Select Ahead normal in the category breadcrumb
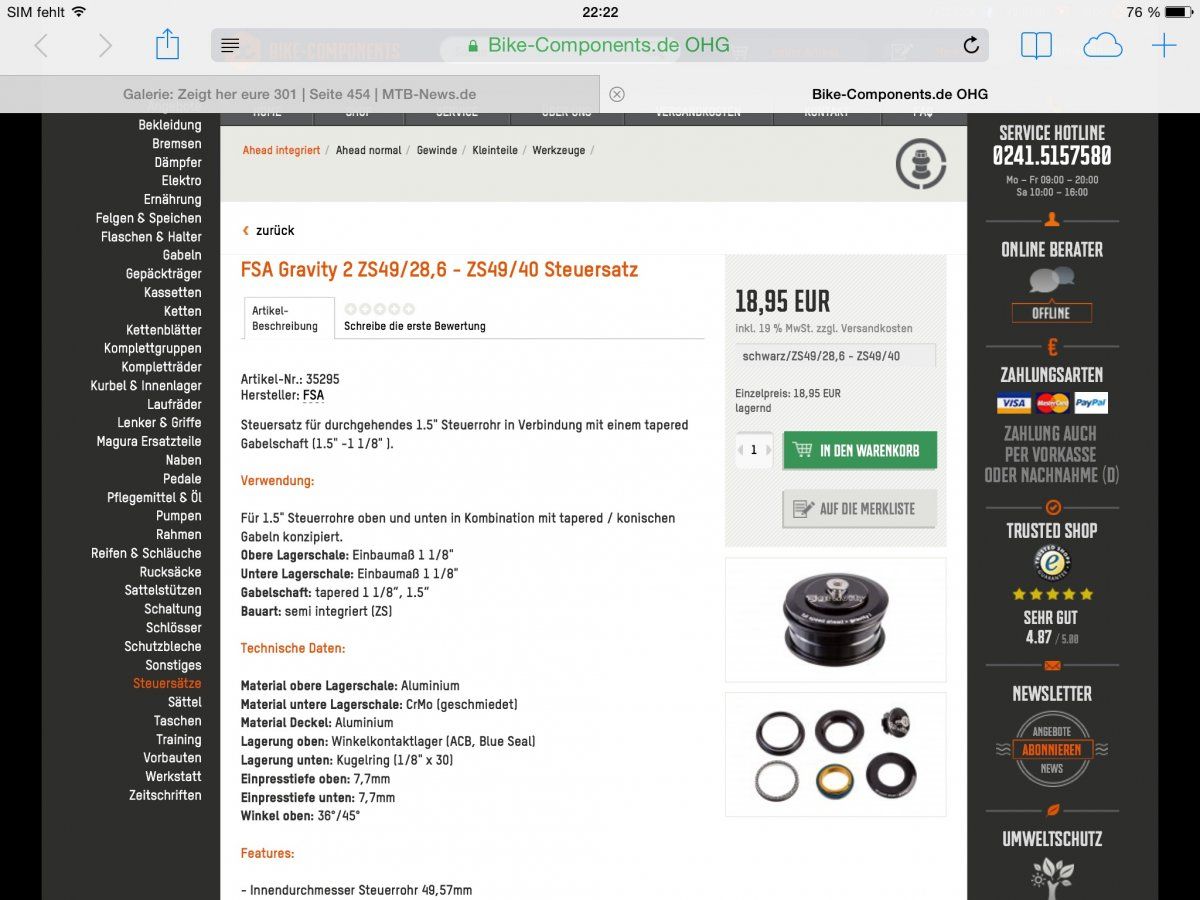1200x900 pixels. coord(368,150)
